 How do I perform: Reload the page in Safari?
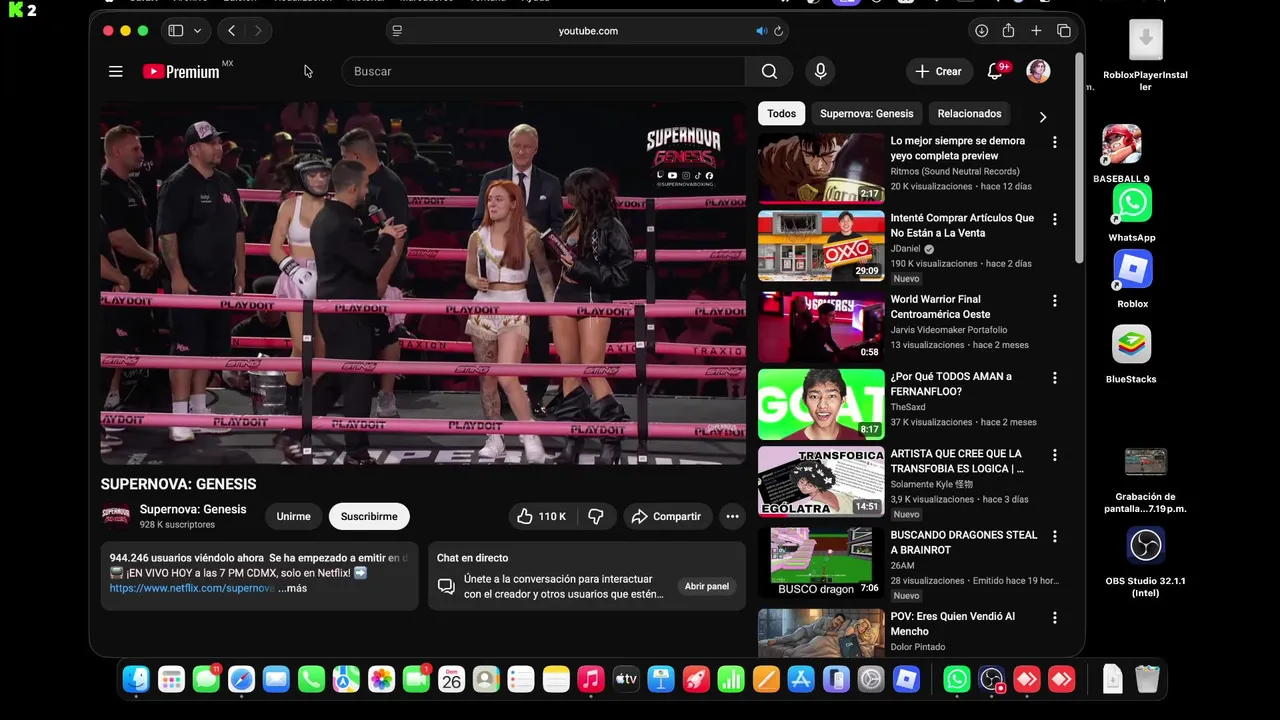(778, 31)
